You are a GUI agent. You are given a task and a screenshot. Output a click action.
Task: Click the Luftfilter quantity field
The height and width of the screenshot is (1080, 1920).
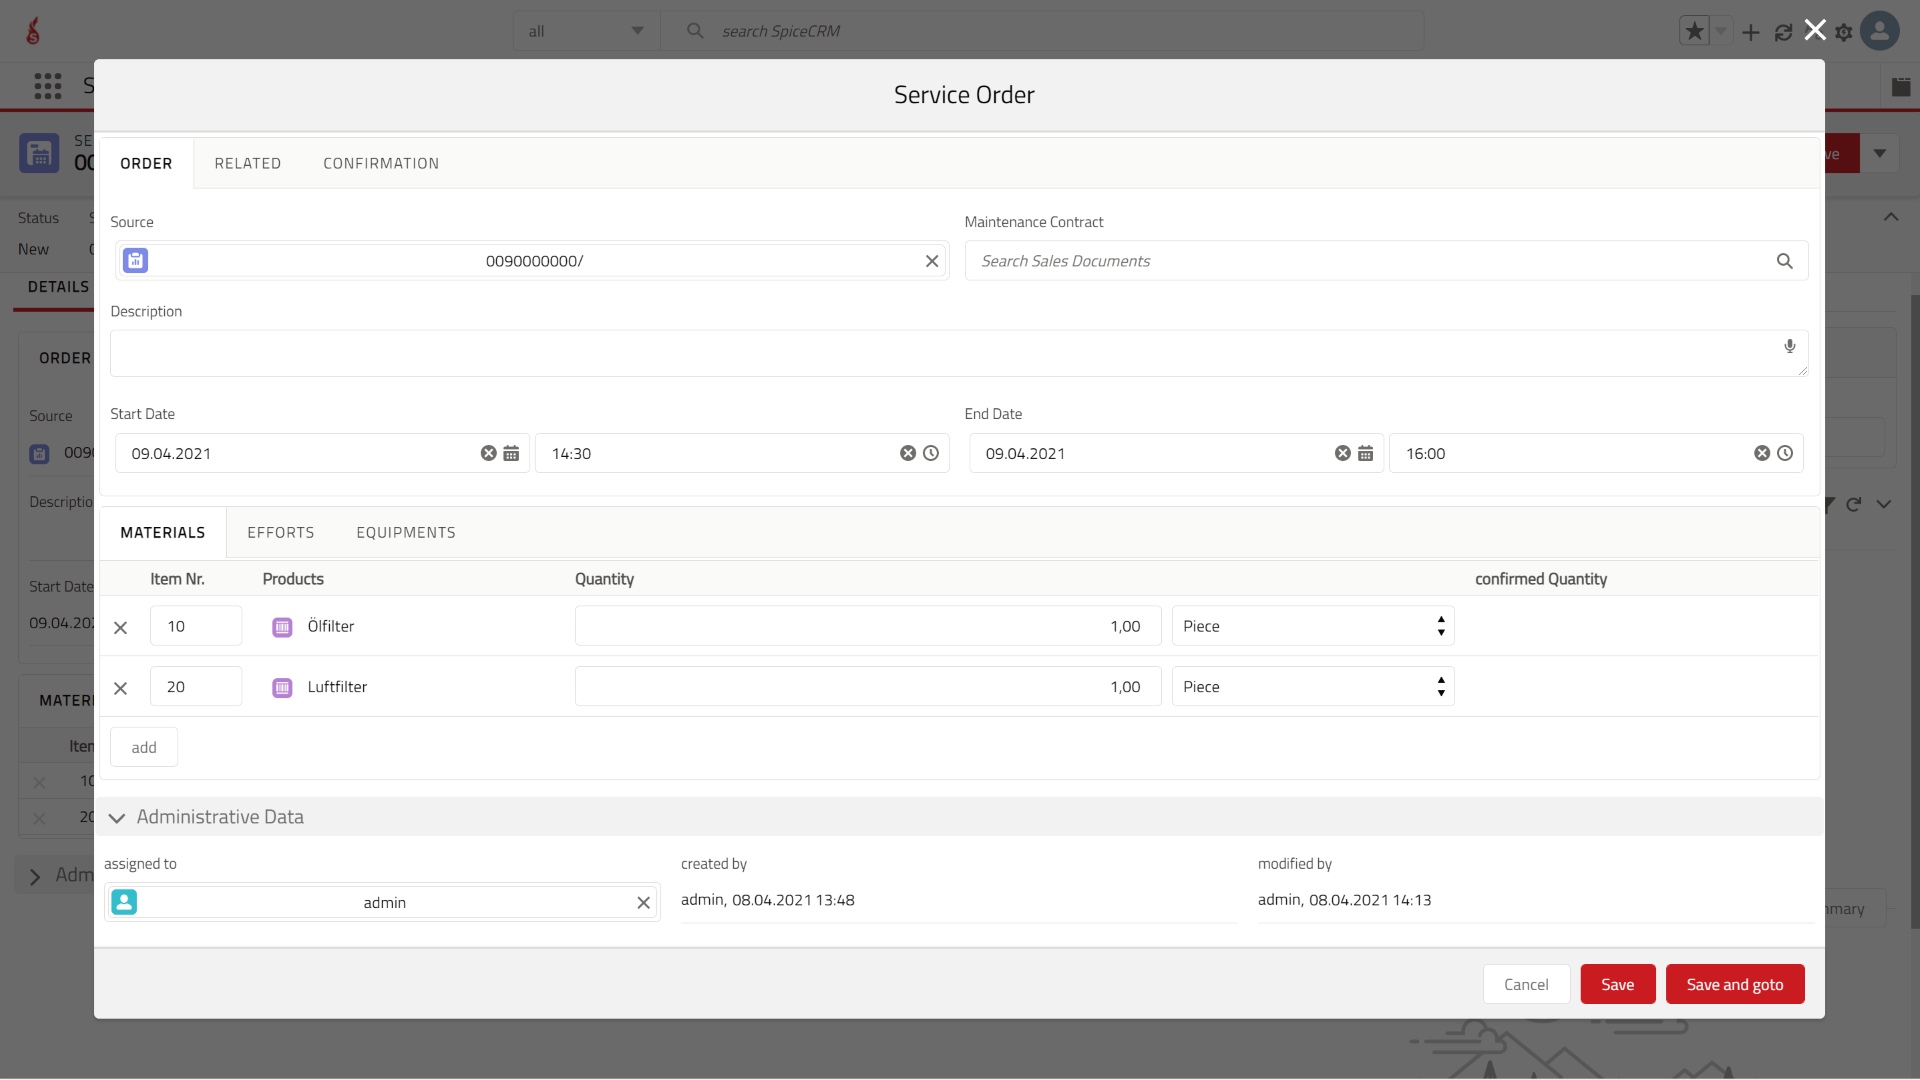(868, 687)
